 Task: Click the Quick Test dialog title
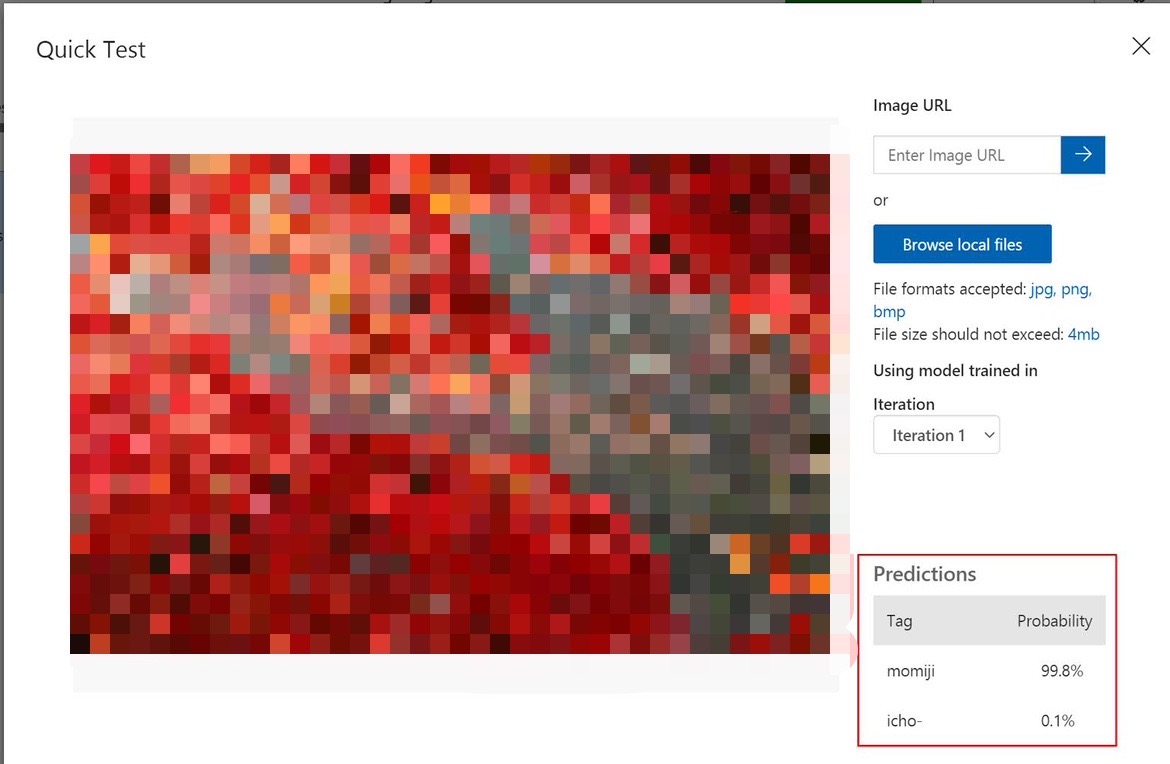click(90, 48)
